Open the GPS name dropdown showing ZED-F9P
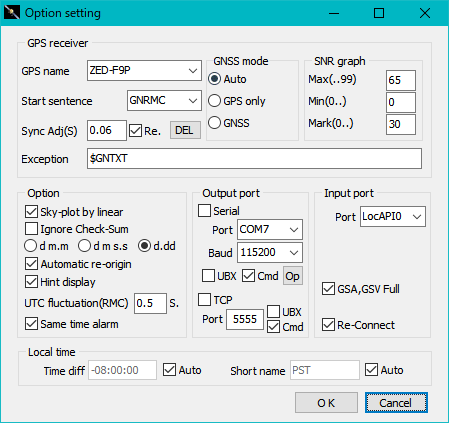 [144, 70]
